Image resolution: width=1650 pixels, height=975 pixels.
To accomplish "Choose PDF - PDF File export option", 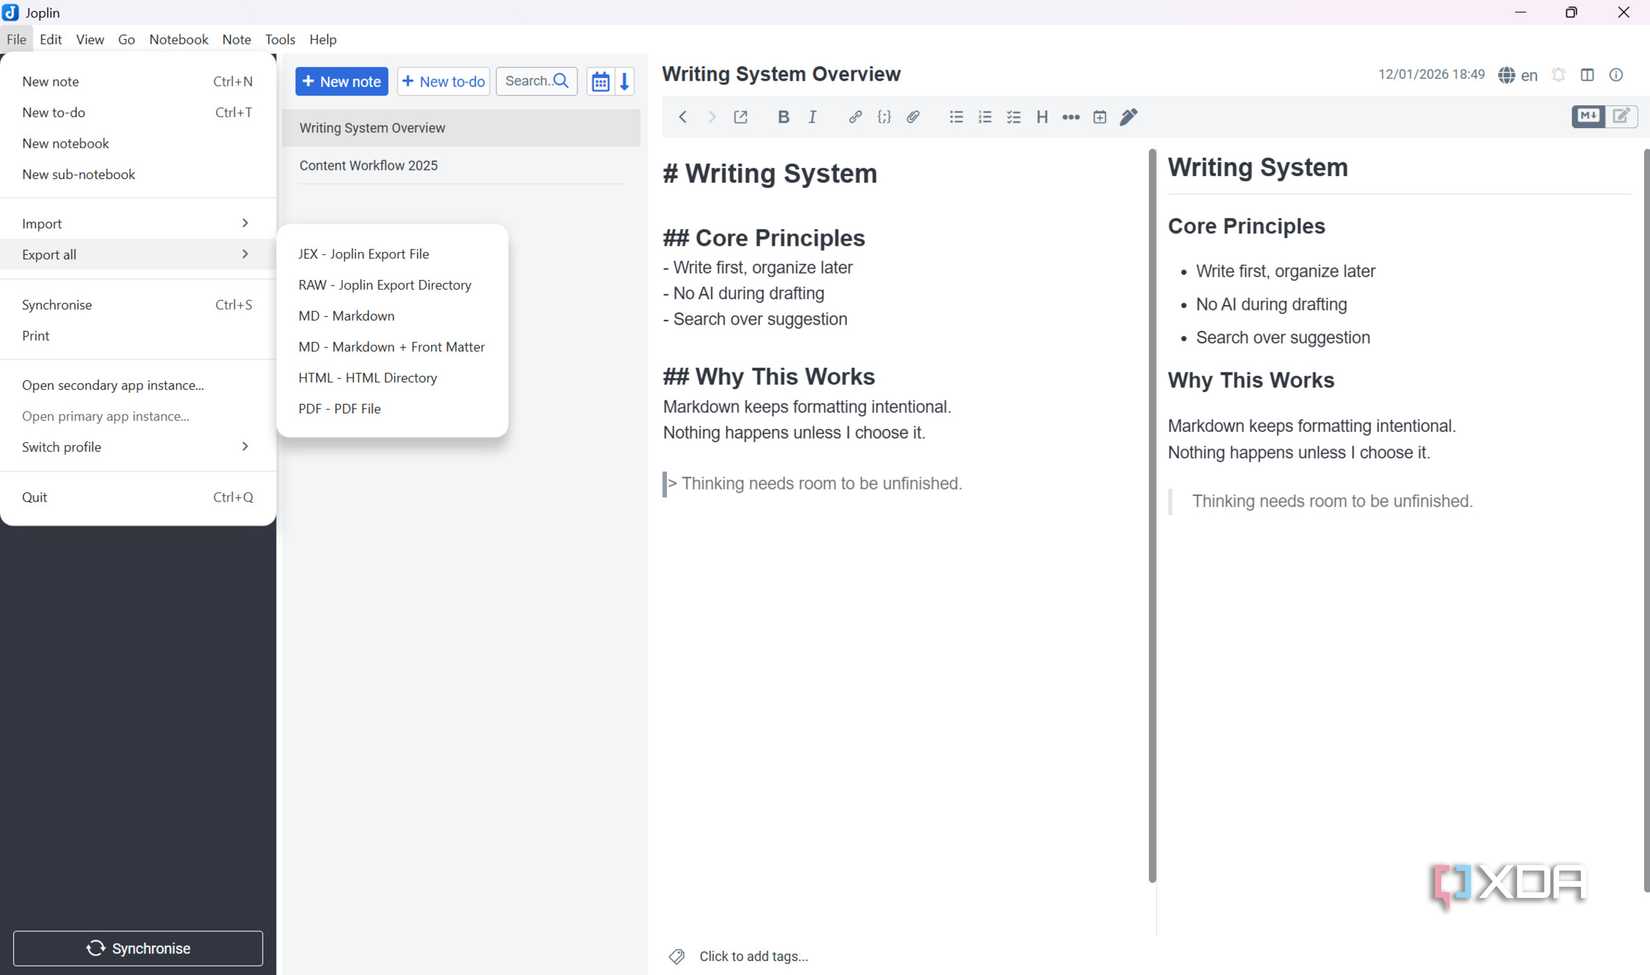I will tap(339, 409).
